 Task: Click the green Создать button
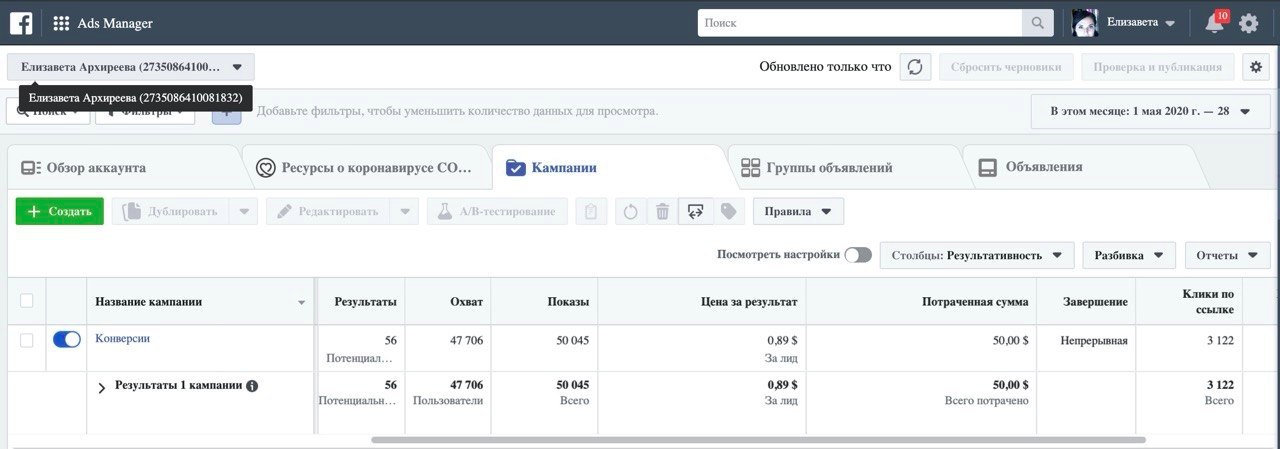pos(60,211)
